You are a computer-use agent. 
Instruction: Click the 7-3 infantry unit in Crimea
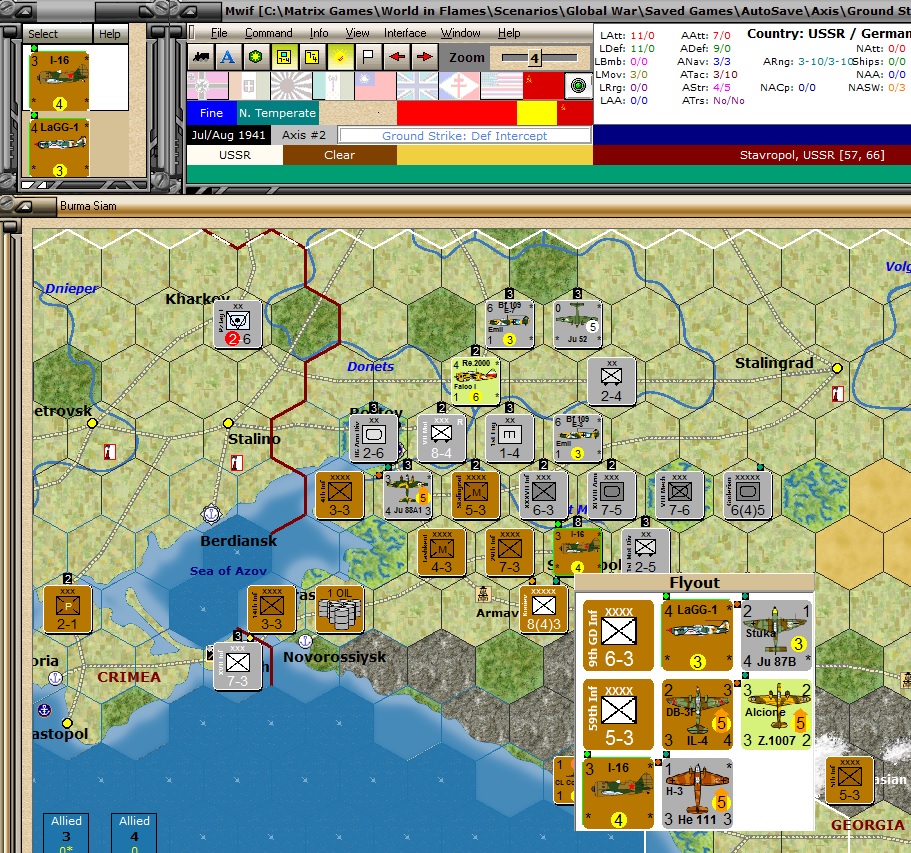(x=238, y=666)
